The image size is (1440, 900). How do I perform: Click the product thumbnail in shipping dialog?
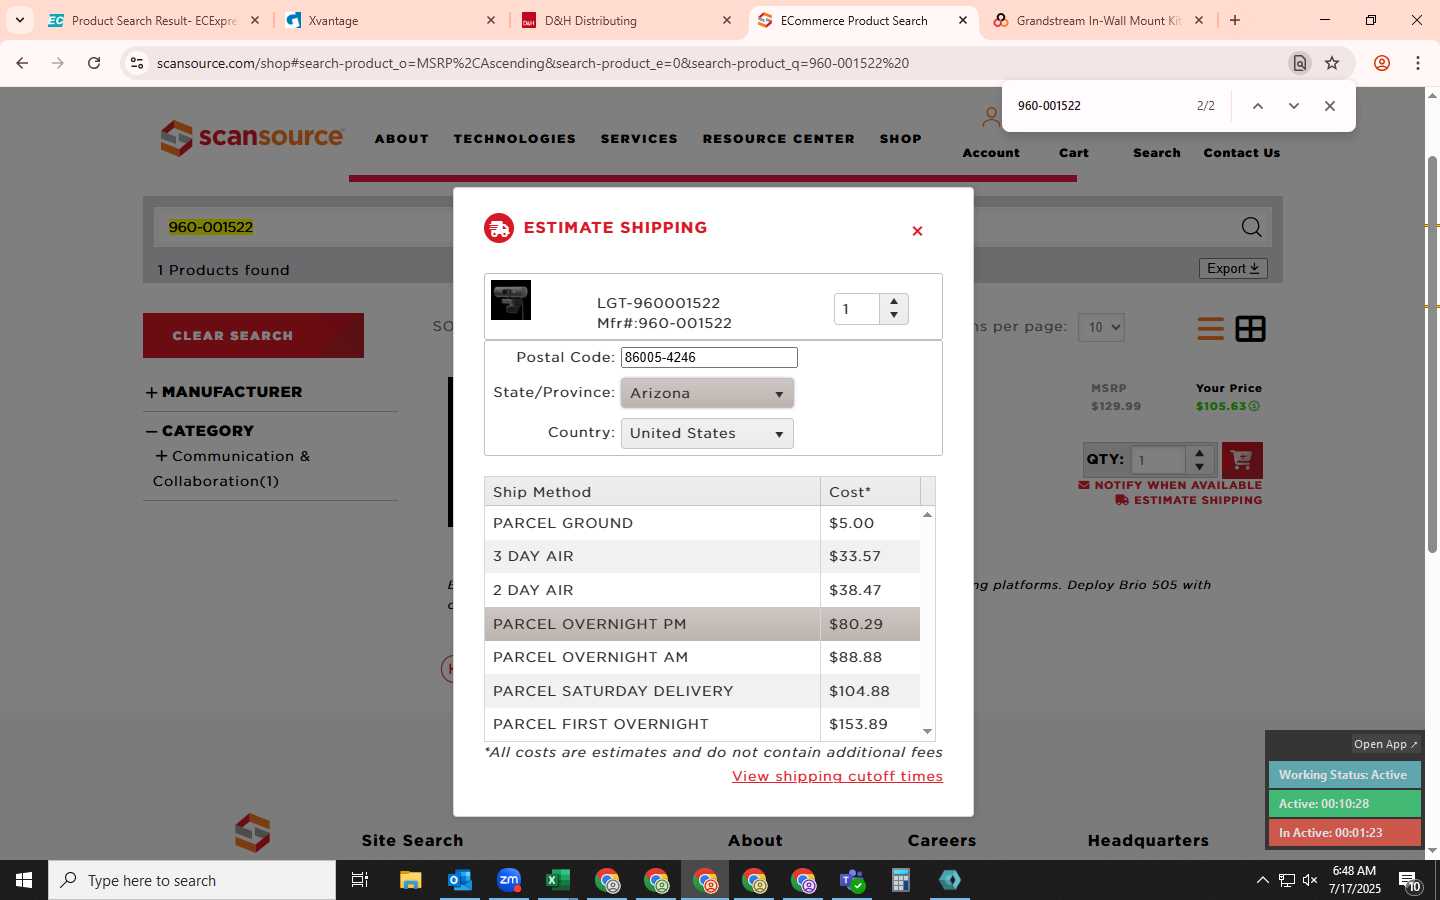[511, 300]
